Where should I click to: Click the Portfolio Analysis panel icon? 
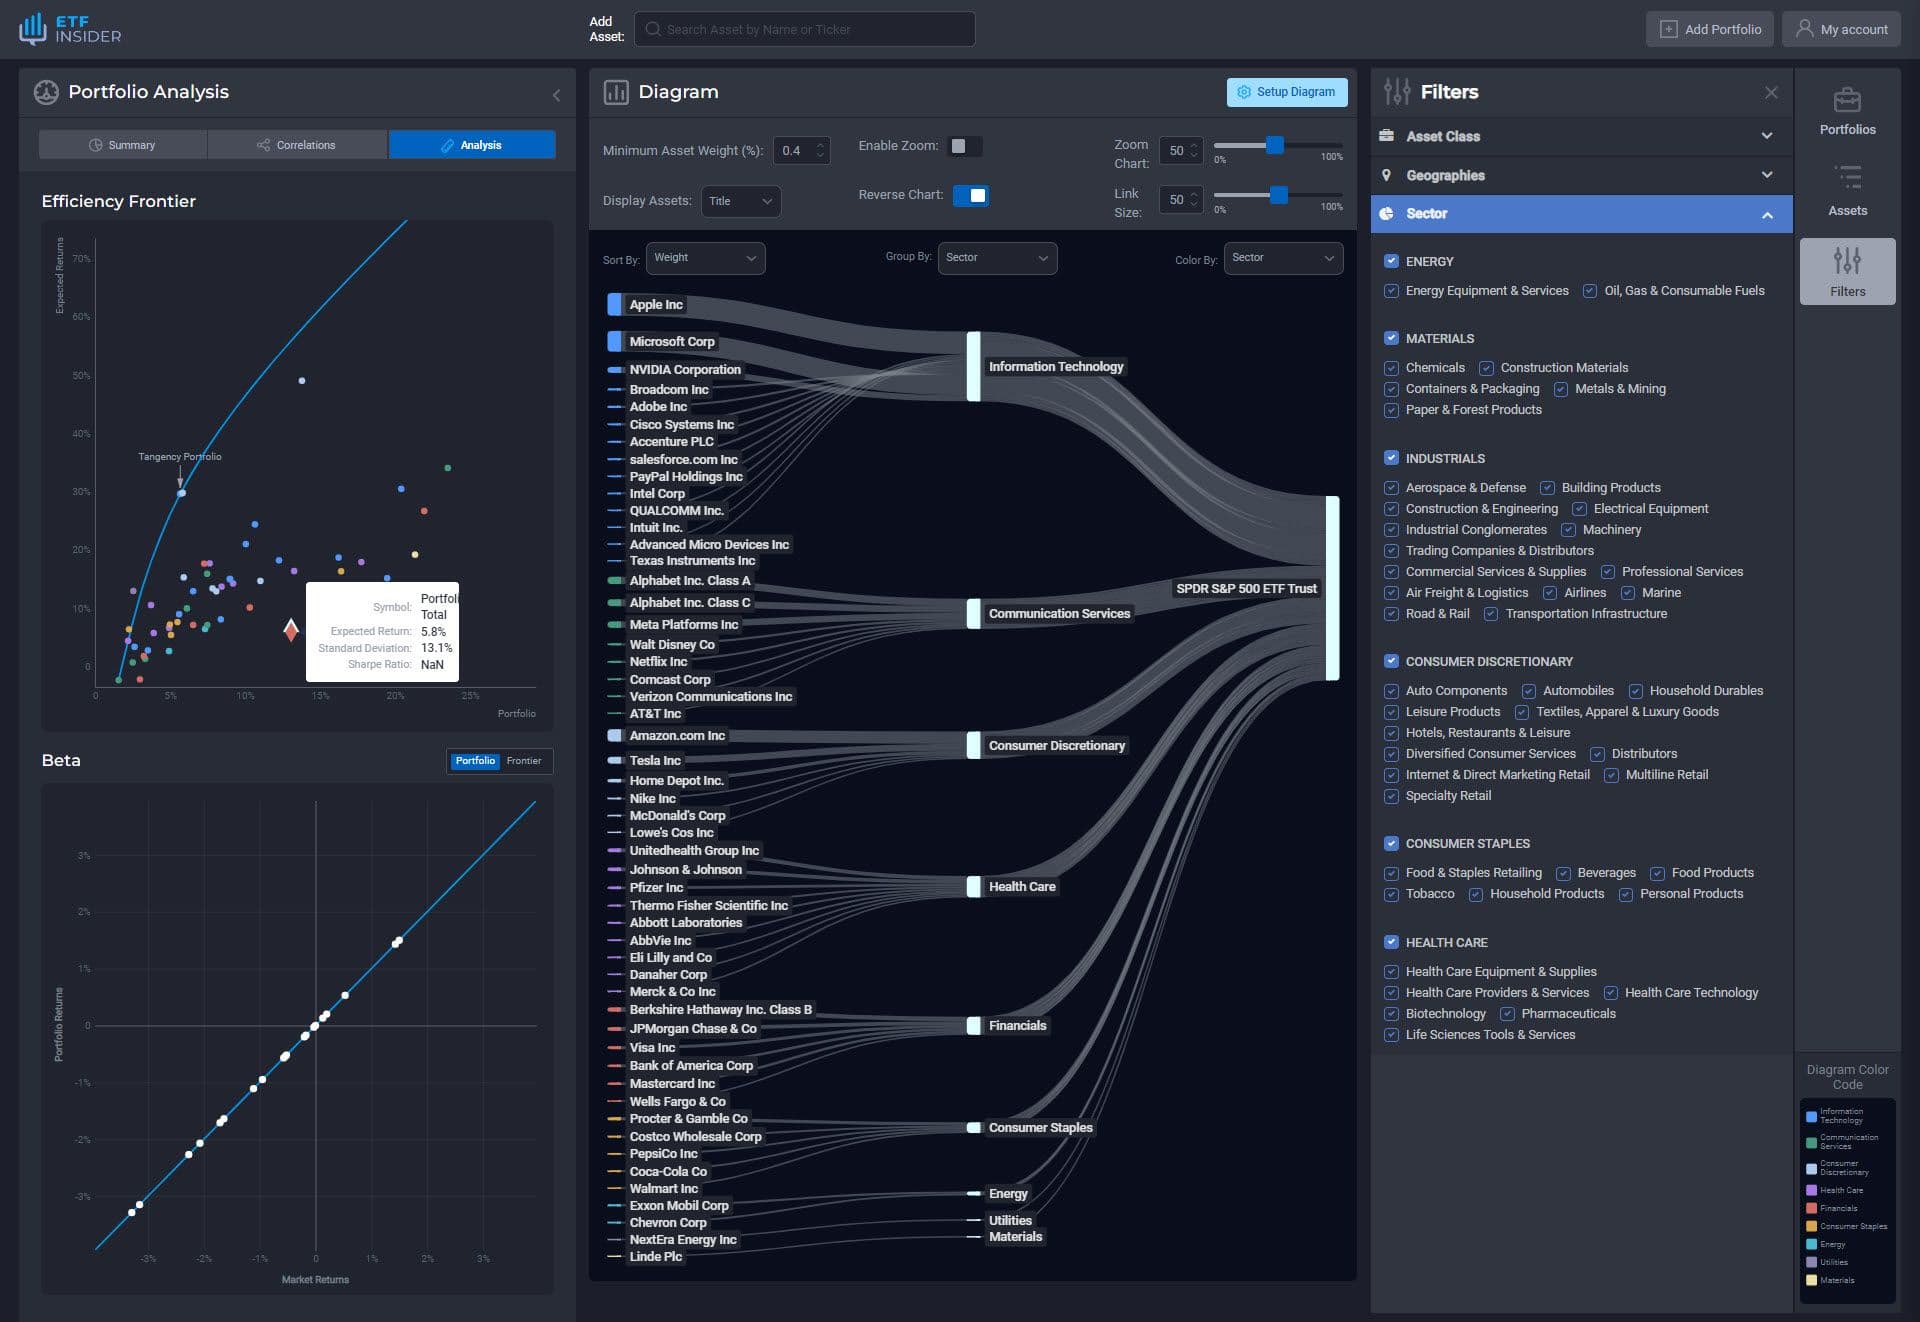44,92
